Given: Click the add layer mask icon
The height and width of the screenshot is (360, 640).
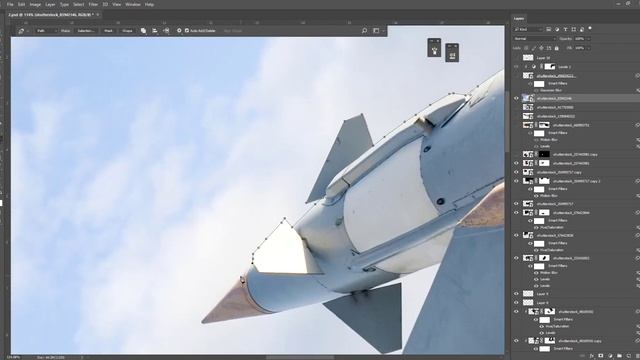Looking at the screenshot, I should coord(600,356).
